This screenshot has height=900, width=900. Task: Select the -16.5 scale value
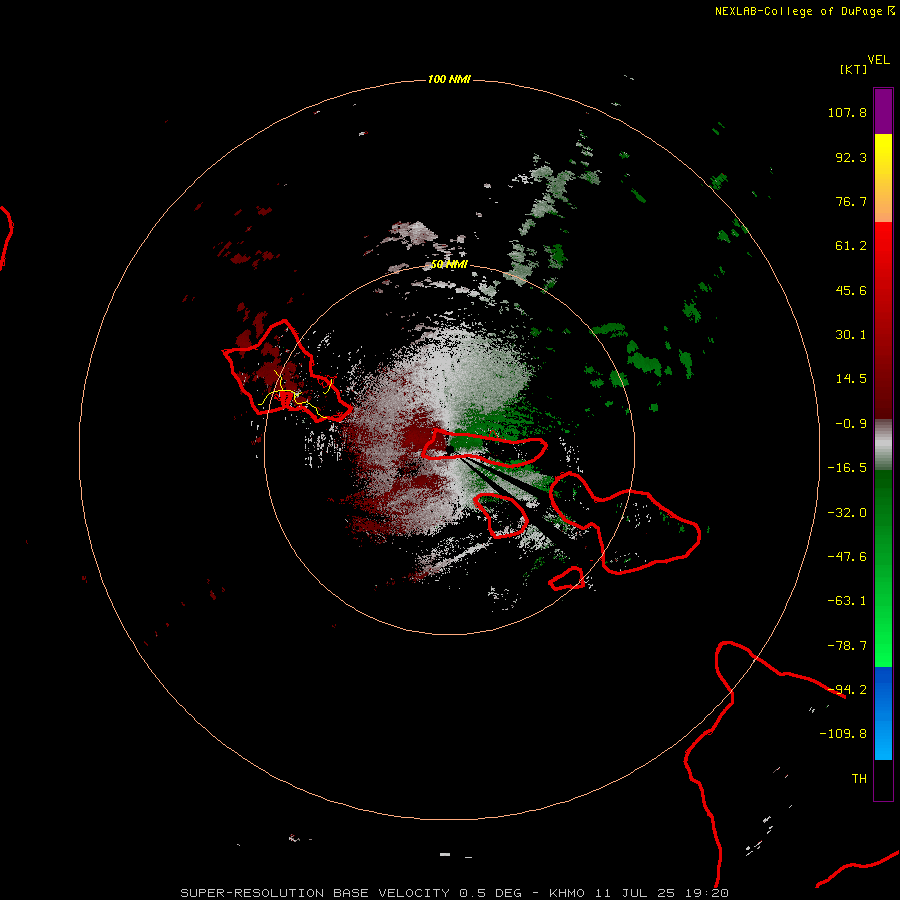click(x=847, y=468)
